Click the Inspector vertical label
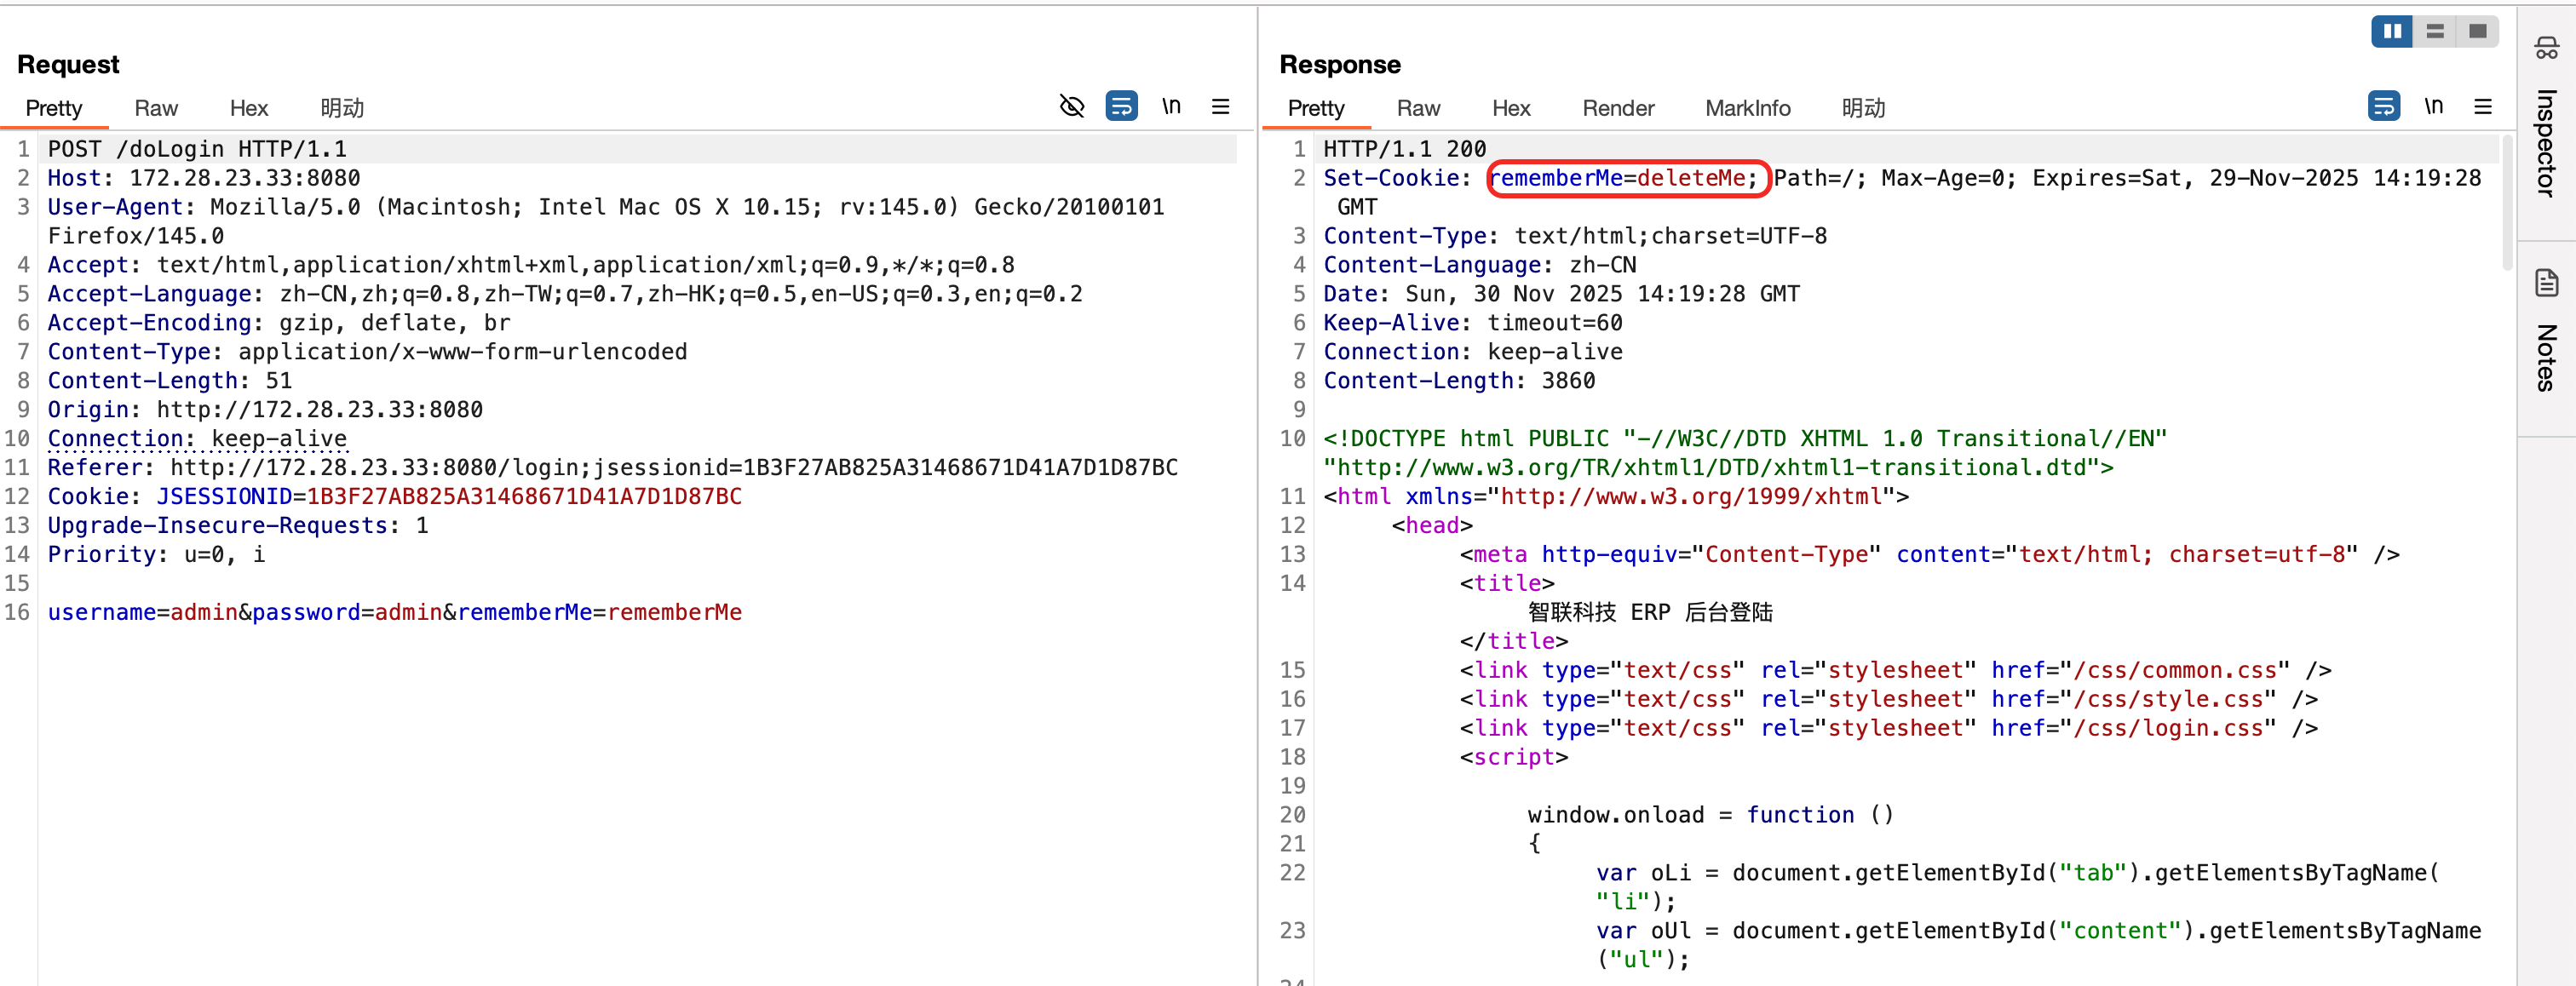The height and width of the screenshot is (986, 2576). [x=2546, y=143]
